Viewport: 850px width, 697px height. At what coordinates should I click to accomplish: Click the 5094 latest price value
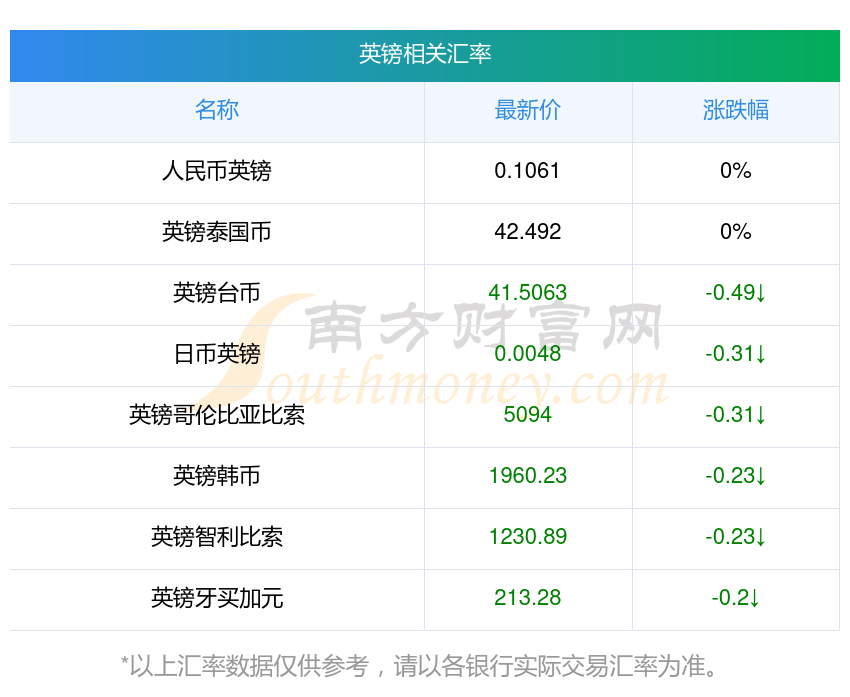[x=527, y=415]
